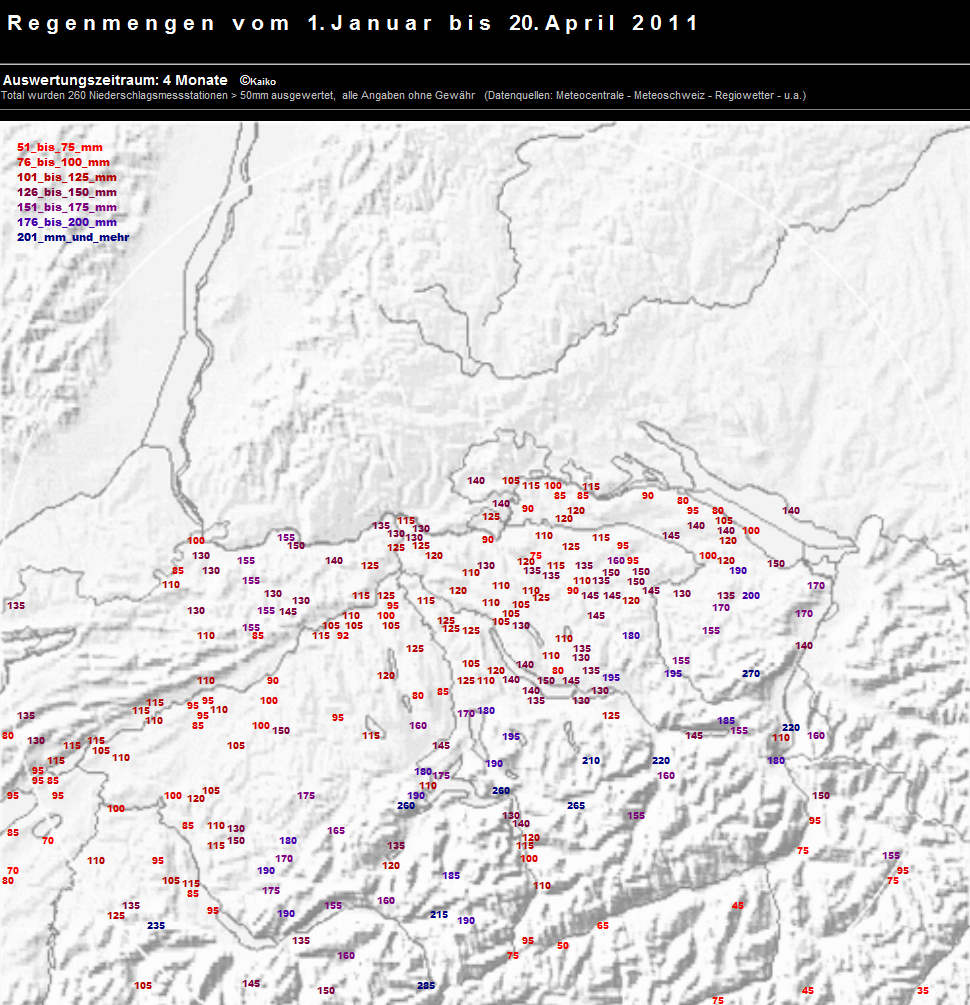Select the 210 mm station marker
Screen dimensions: 970x1005
(x=591, y=761)
